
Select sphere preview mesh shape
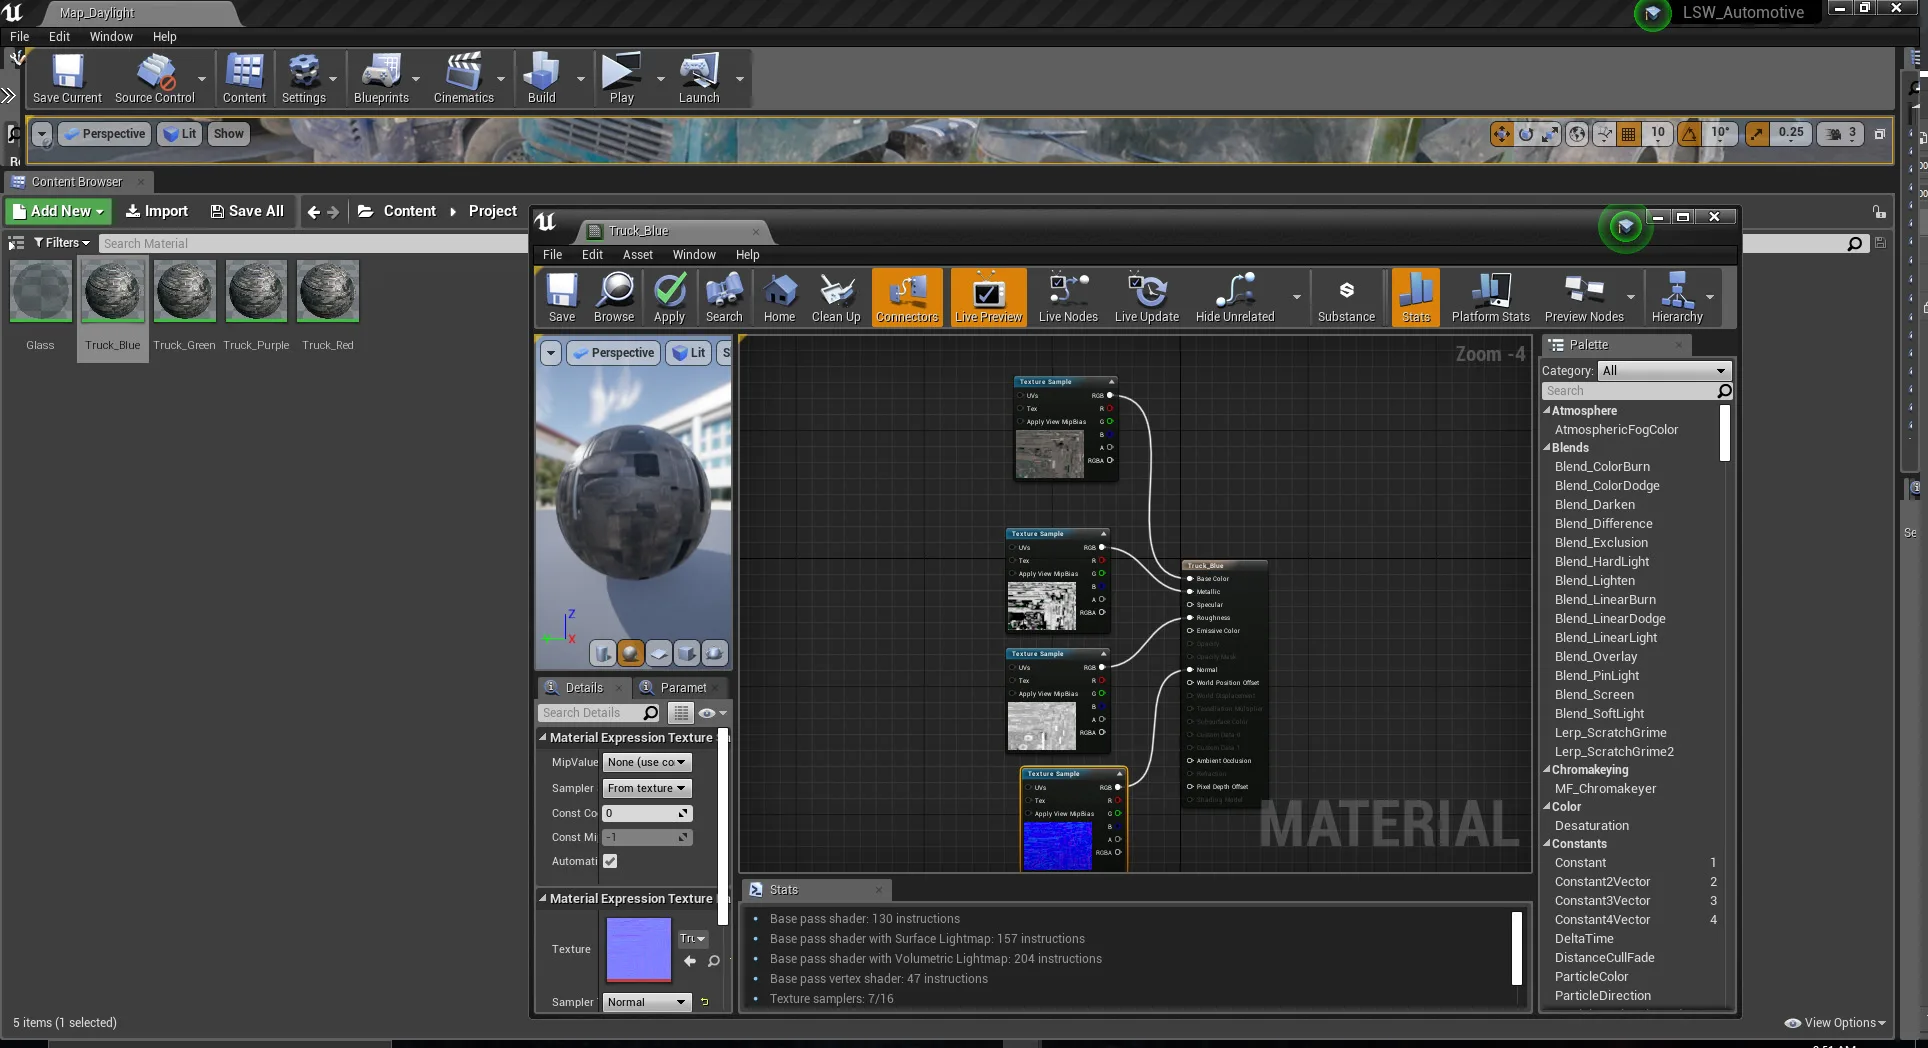click(x=630, y=654)
